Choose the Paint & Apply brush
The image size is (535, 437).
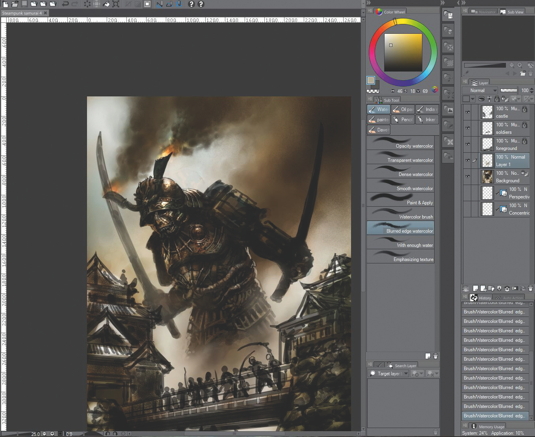pyautogui.click(x=401, y=200)
